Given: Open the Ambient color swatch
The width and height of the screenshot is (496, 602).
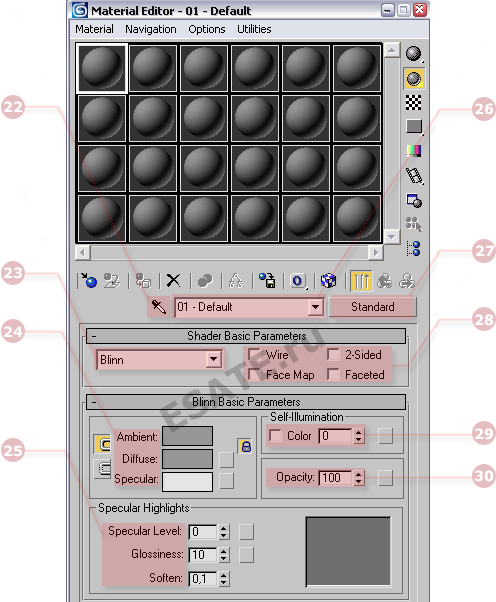Looking at the screenshot, I should click(x=187, y=436).
